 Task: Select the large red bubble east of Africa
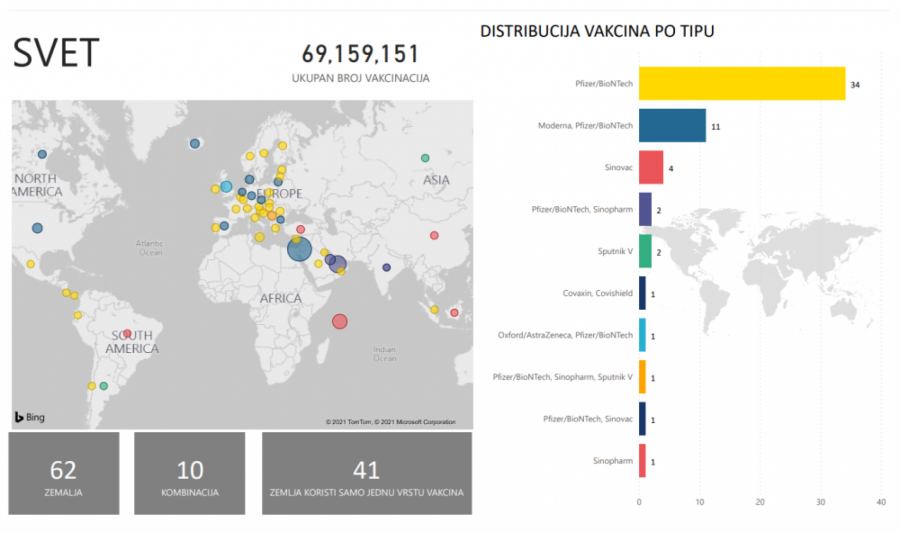[340, 321]
